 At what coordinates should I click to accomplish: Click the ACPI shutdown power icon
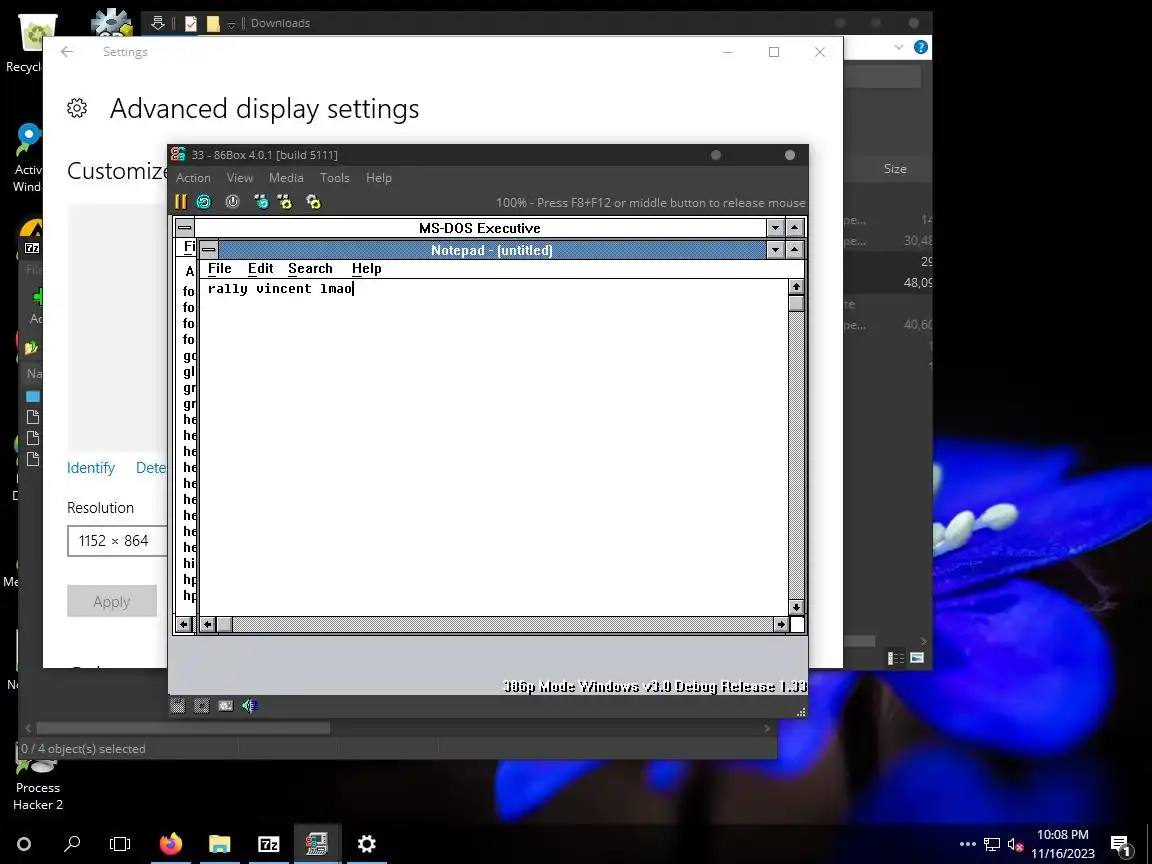click(x=232, y=202)
